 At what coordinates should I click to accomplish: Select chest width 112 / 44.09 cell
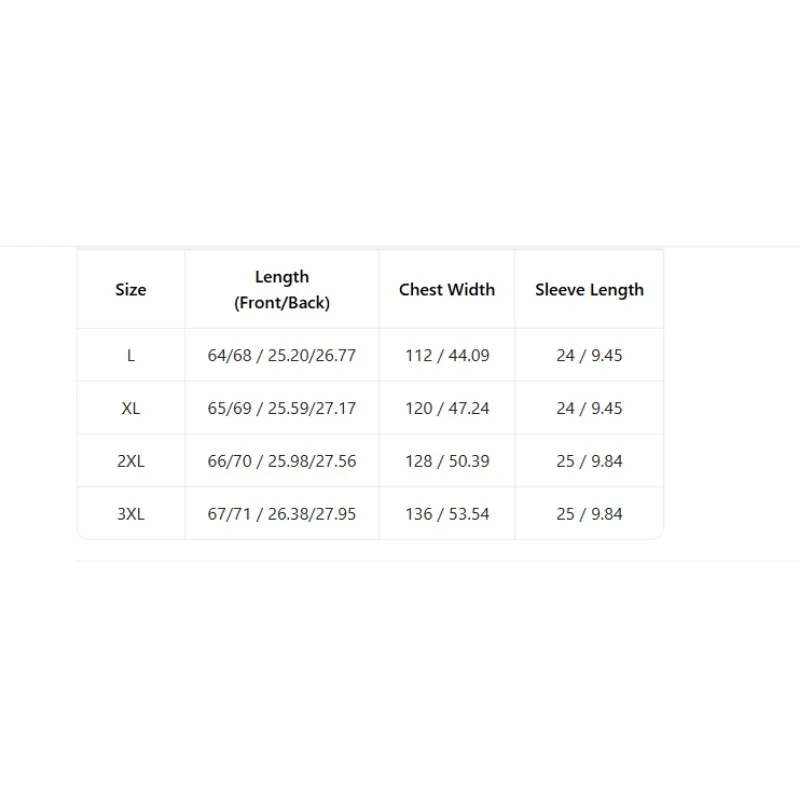[x=447, y=355]
